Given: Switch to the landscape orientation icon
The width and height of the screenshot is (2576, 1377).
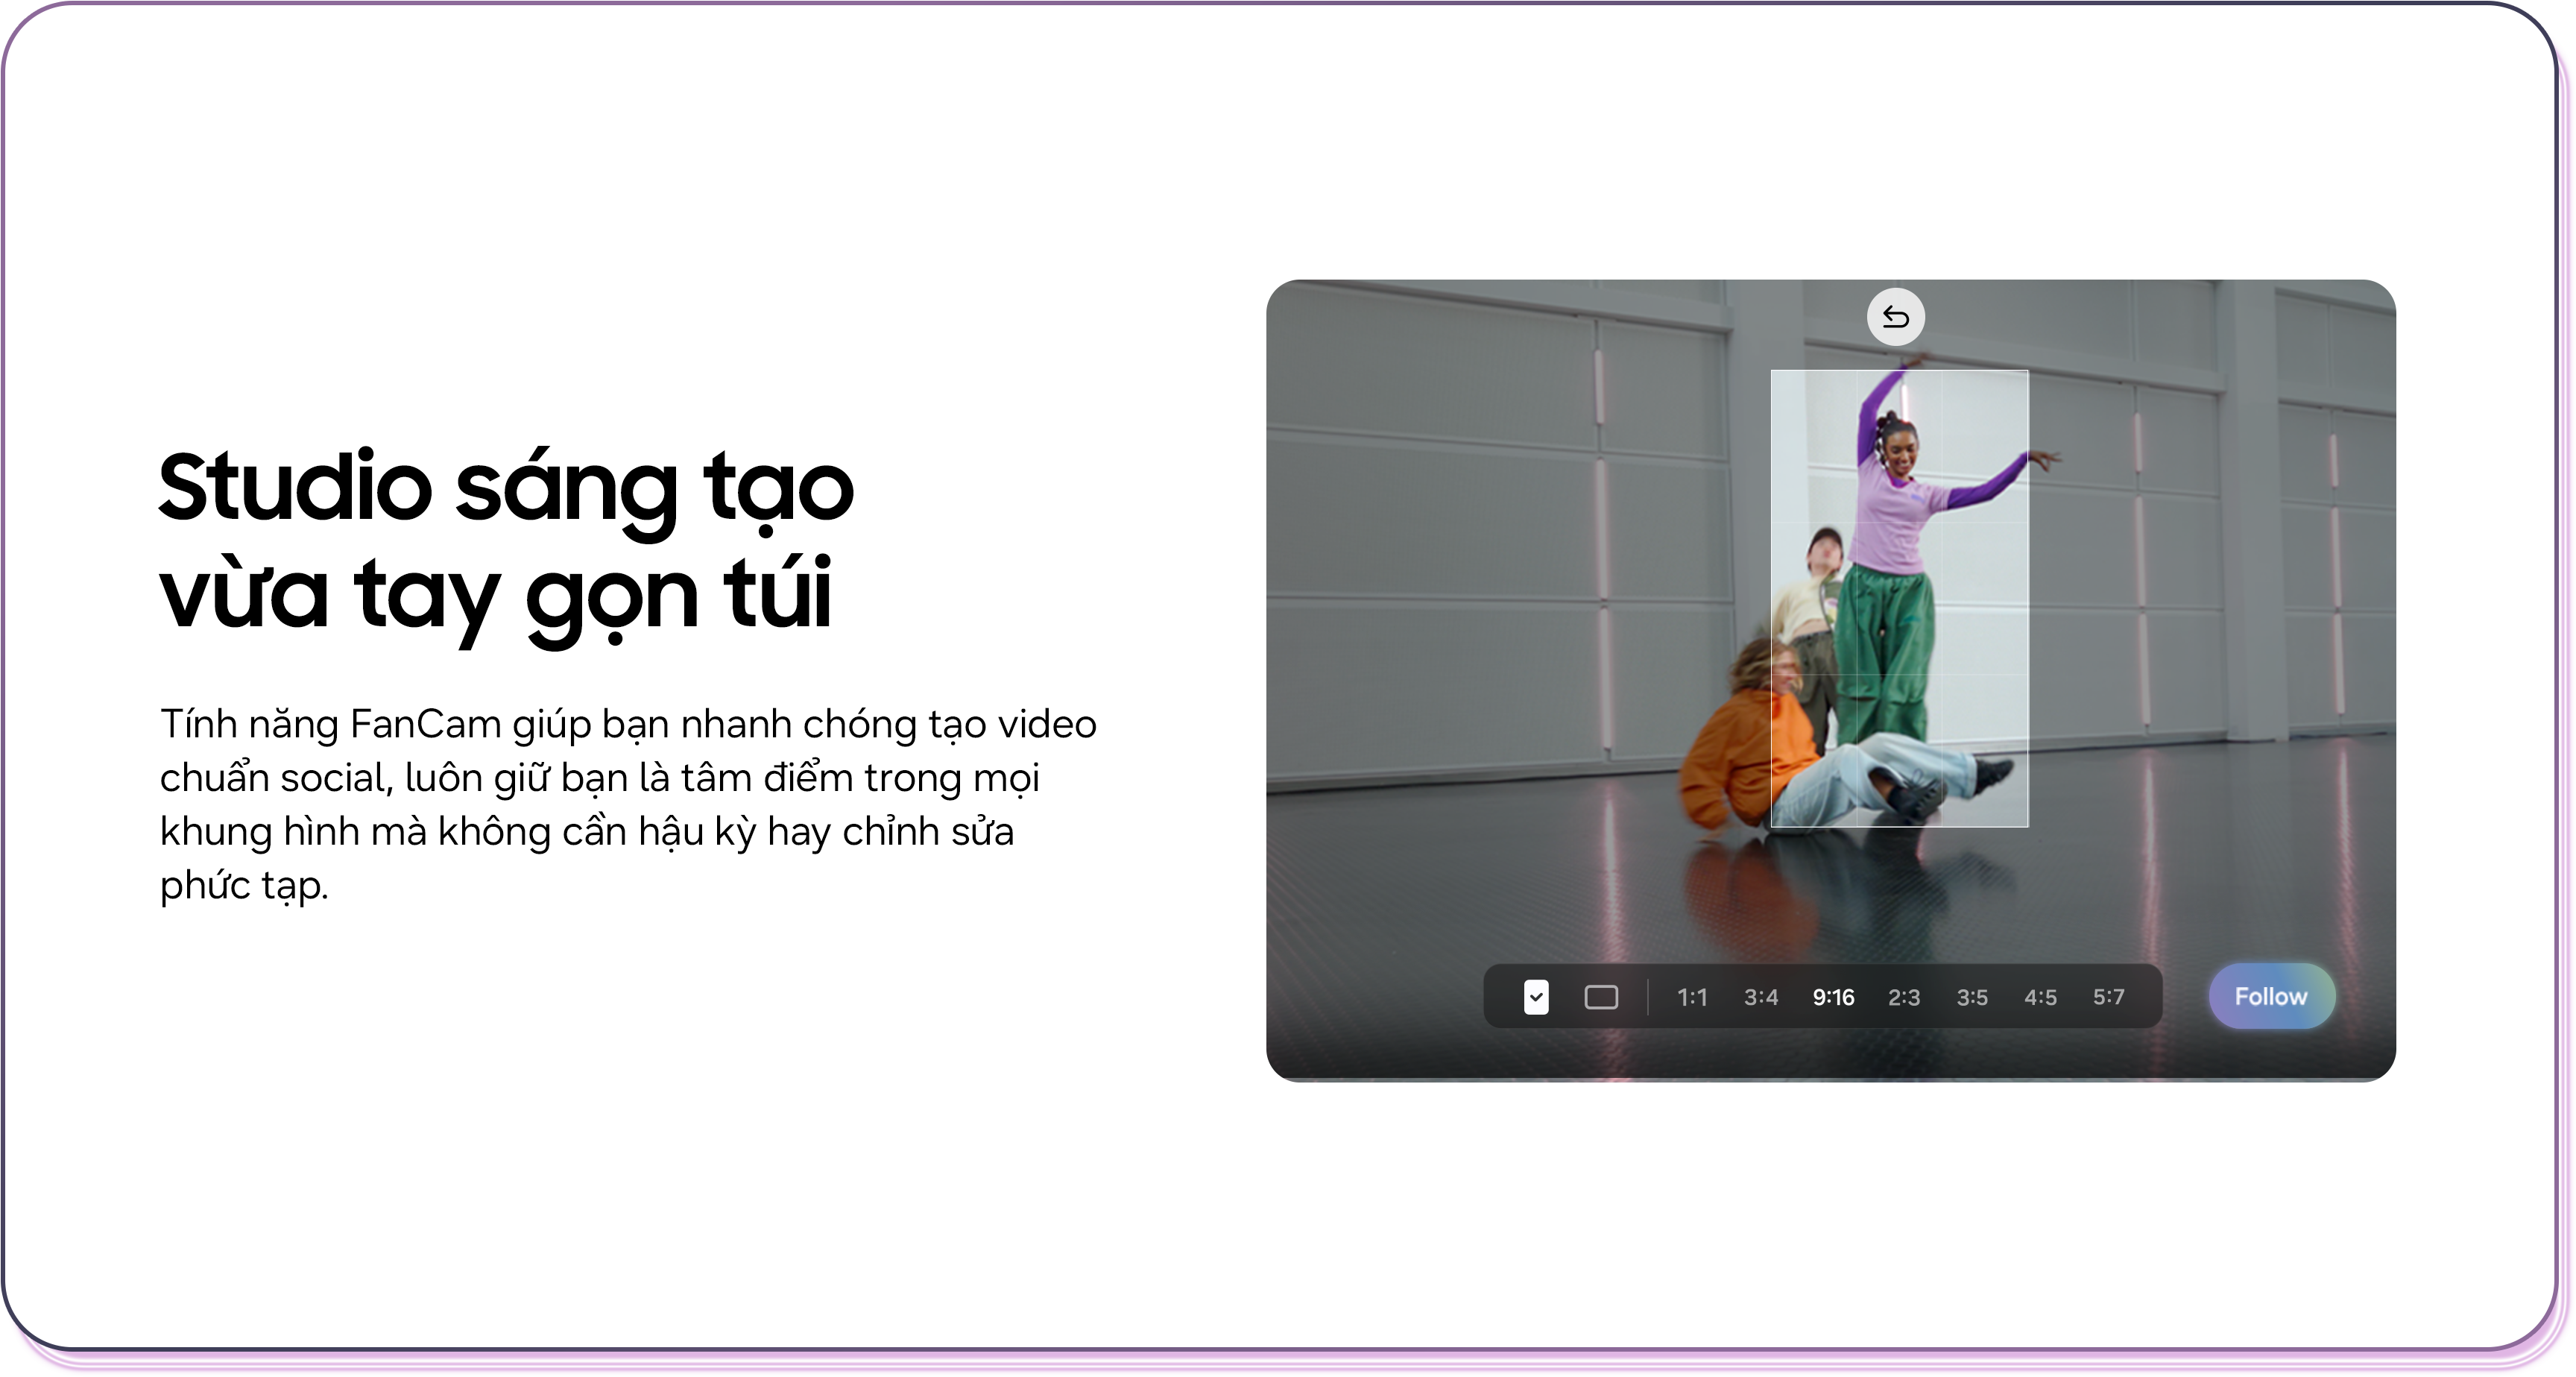Looking at the screenshot, I should tap(1601, 997).
